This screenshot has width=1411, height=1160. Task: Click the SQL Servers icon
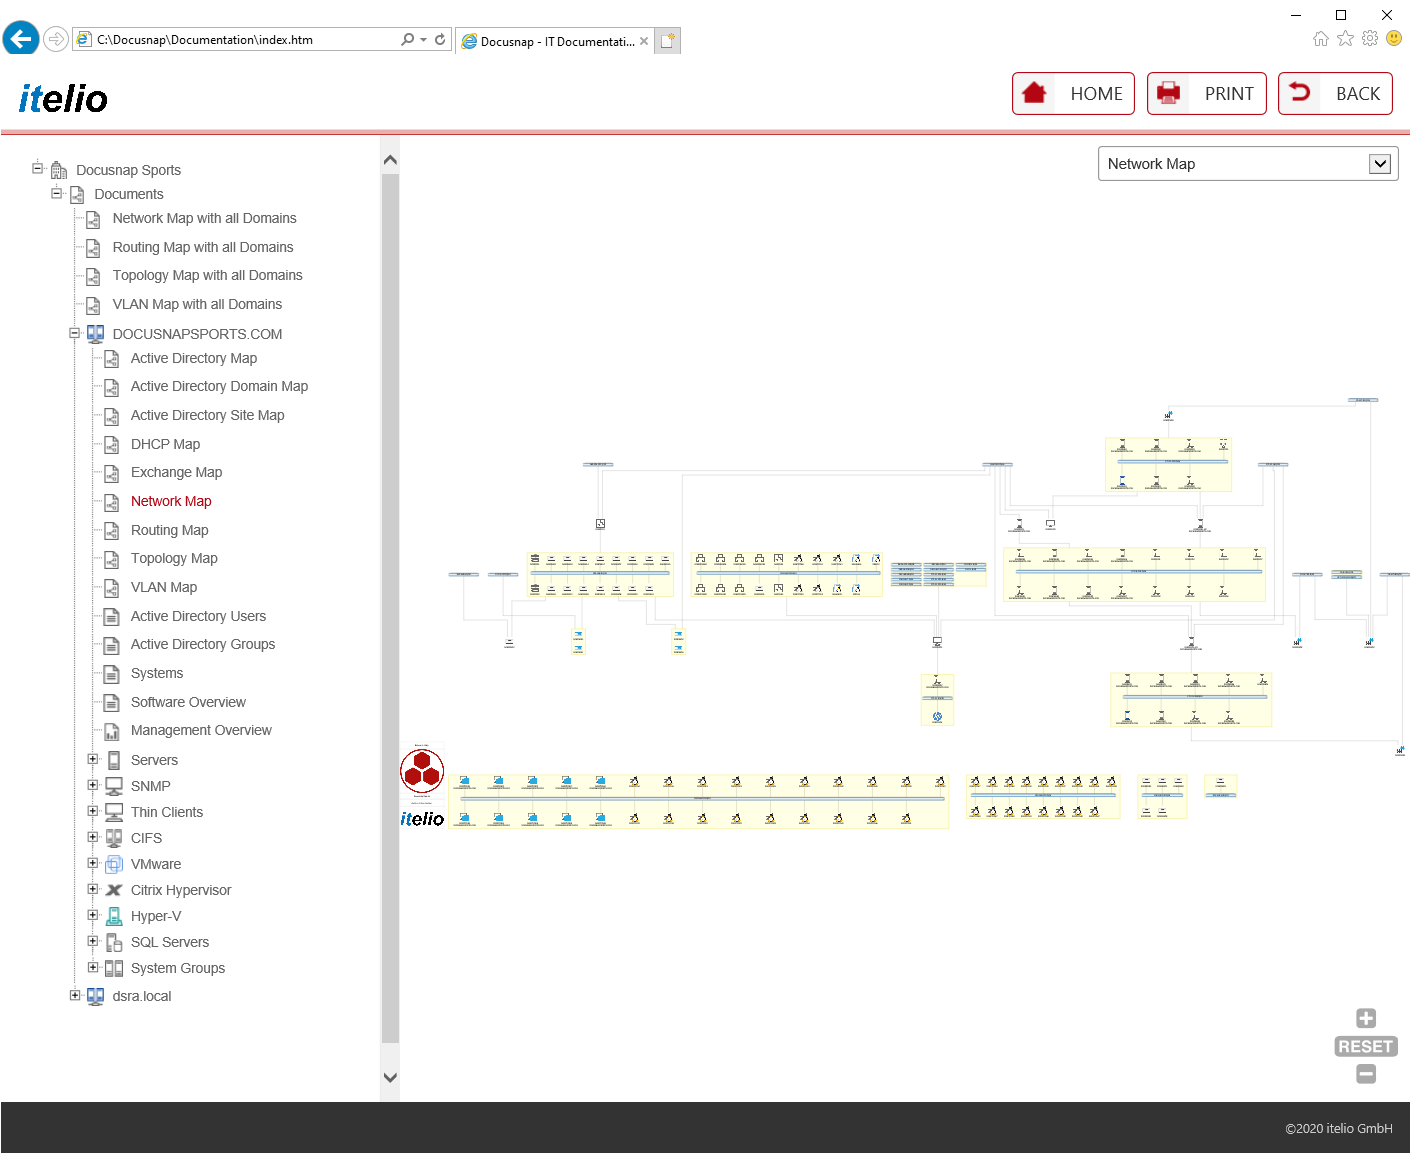(114, 942)
